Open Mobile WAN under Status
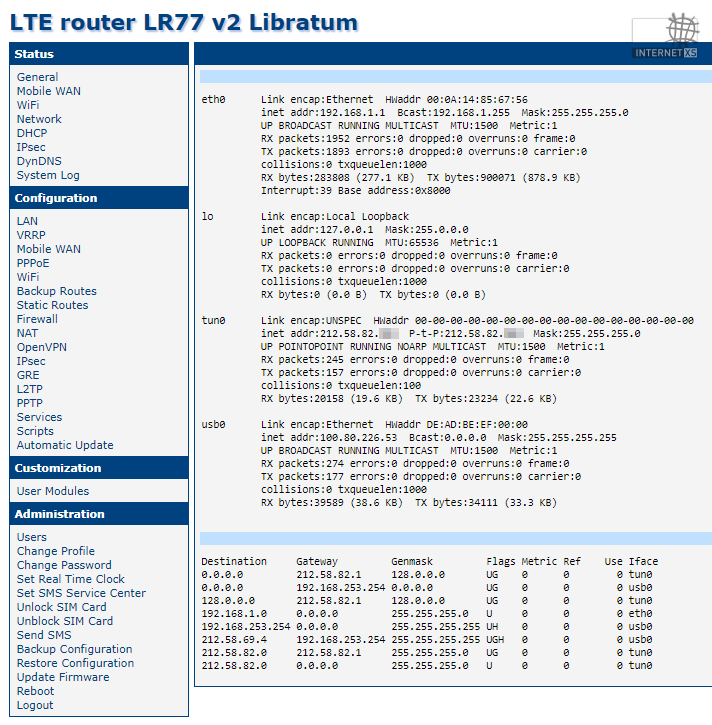Screen dimensions: 712x725 tap(49, 91)
